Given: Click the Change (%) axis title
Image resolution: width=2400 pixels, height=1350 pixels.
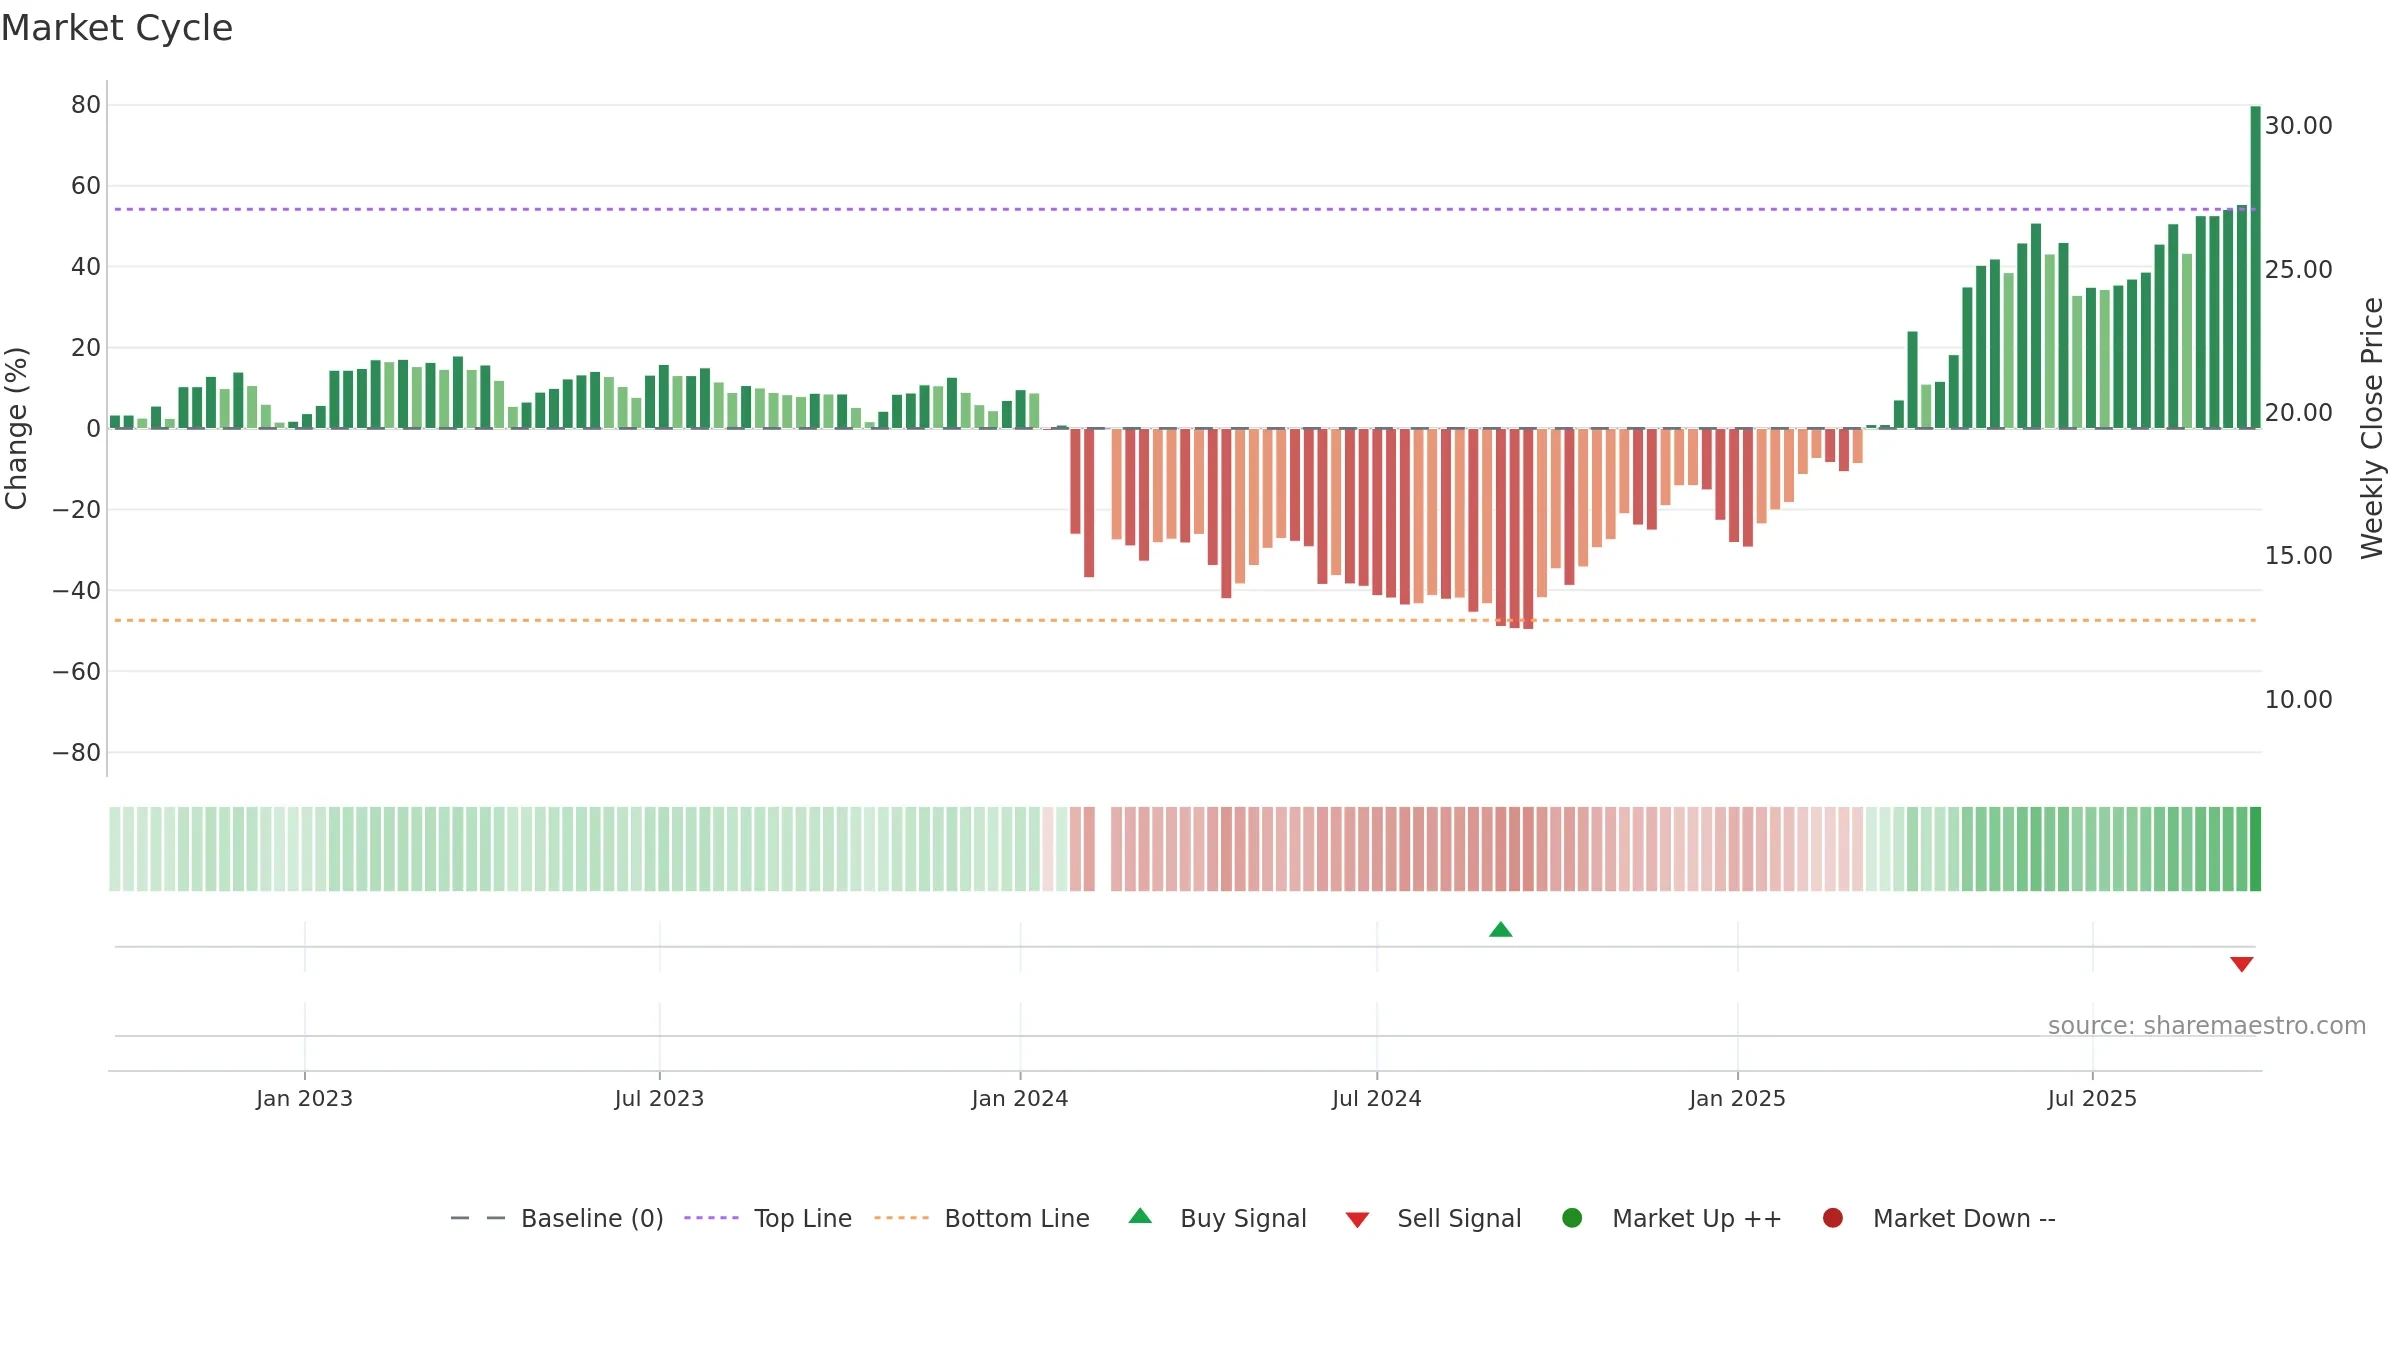Looking at the screenshot, I should (16, 428).
